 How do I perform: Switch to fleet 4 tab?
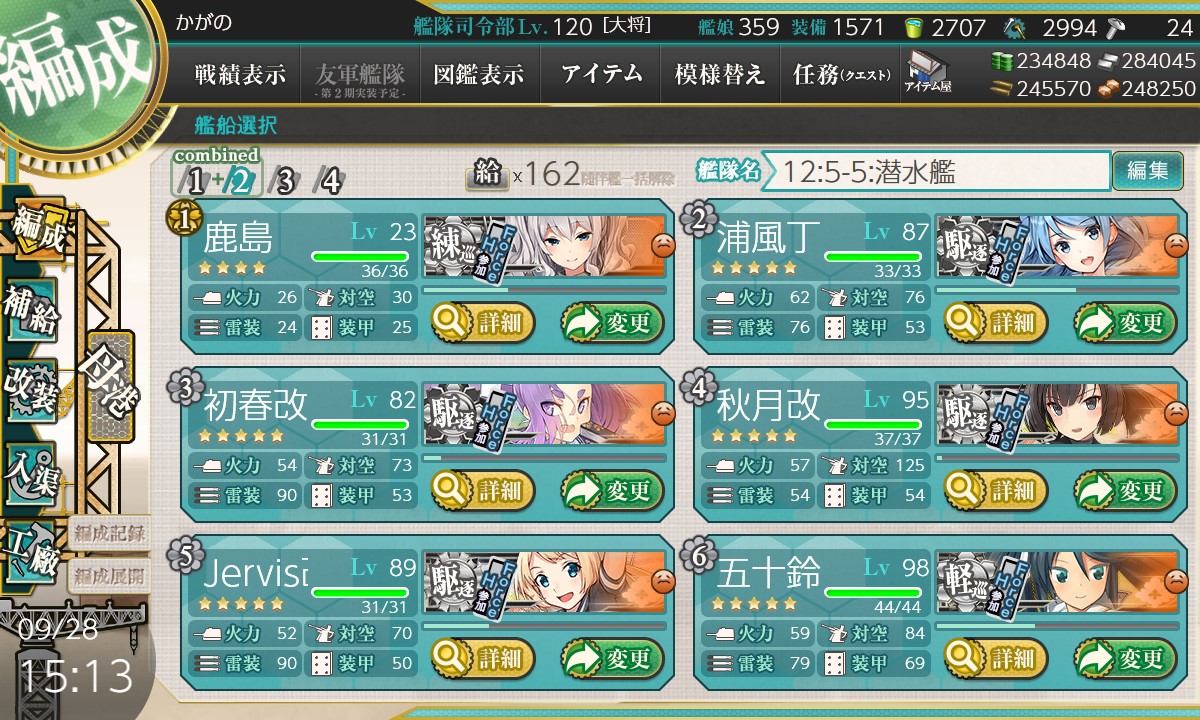pos(329,181)
